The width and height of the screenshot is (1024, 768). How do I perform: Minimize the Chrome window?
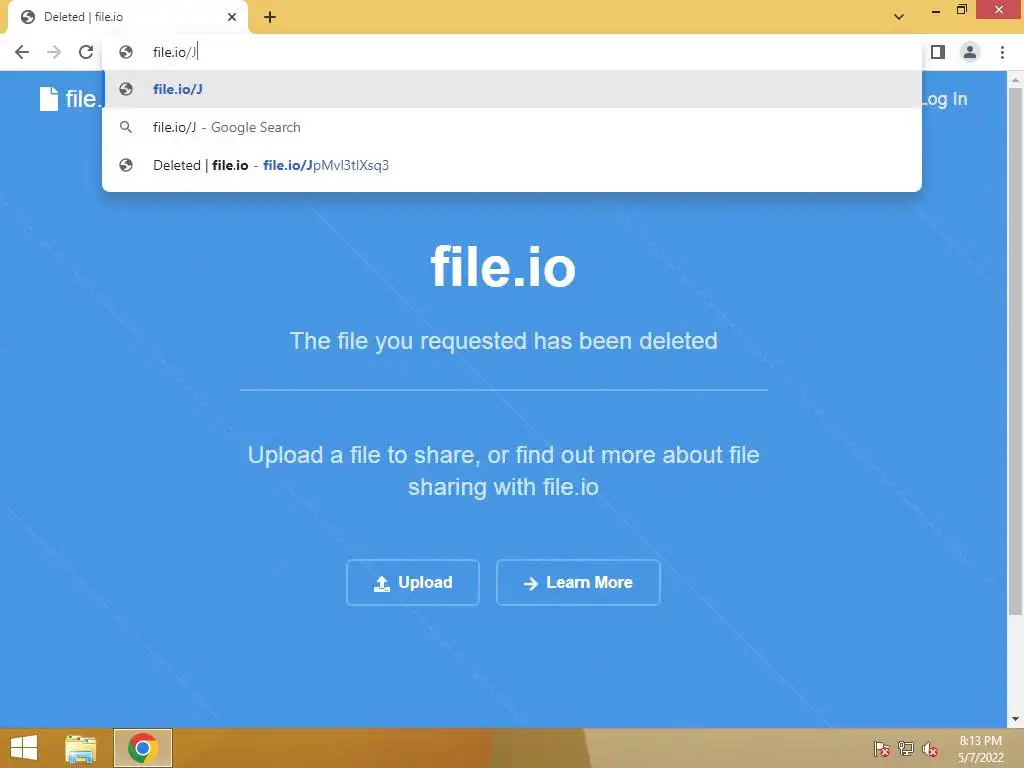point(935,11)
